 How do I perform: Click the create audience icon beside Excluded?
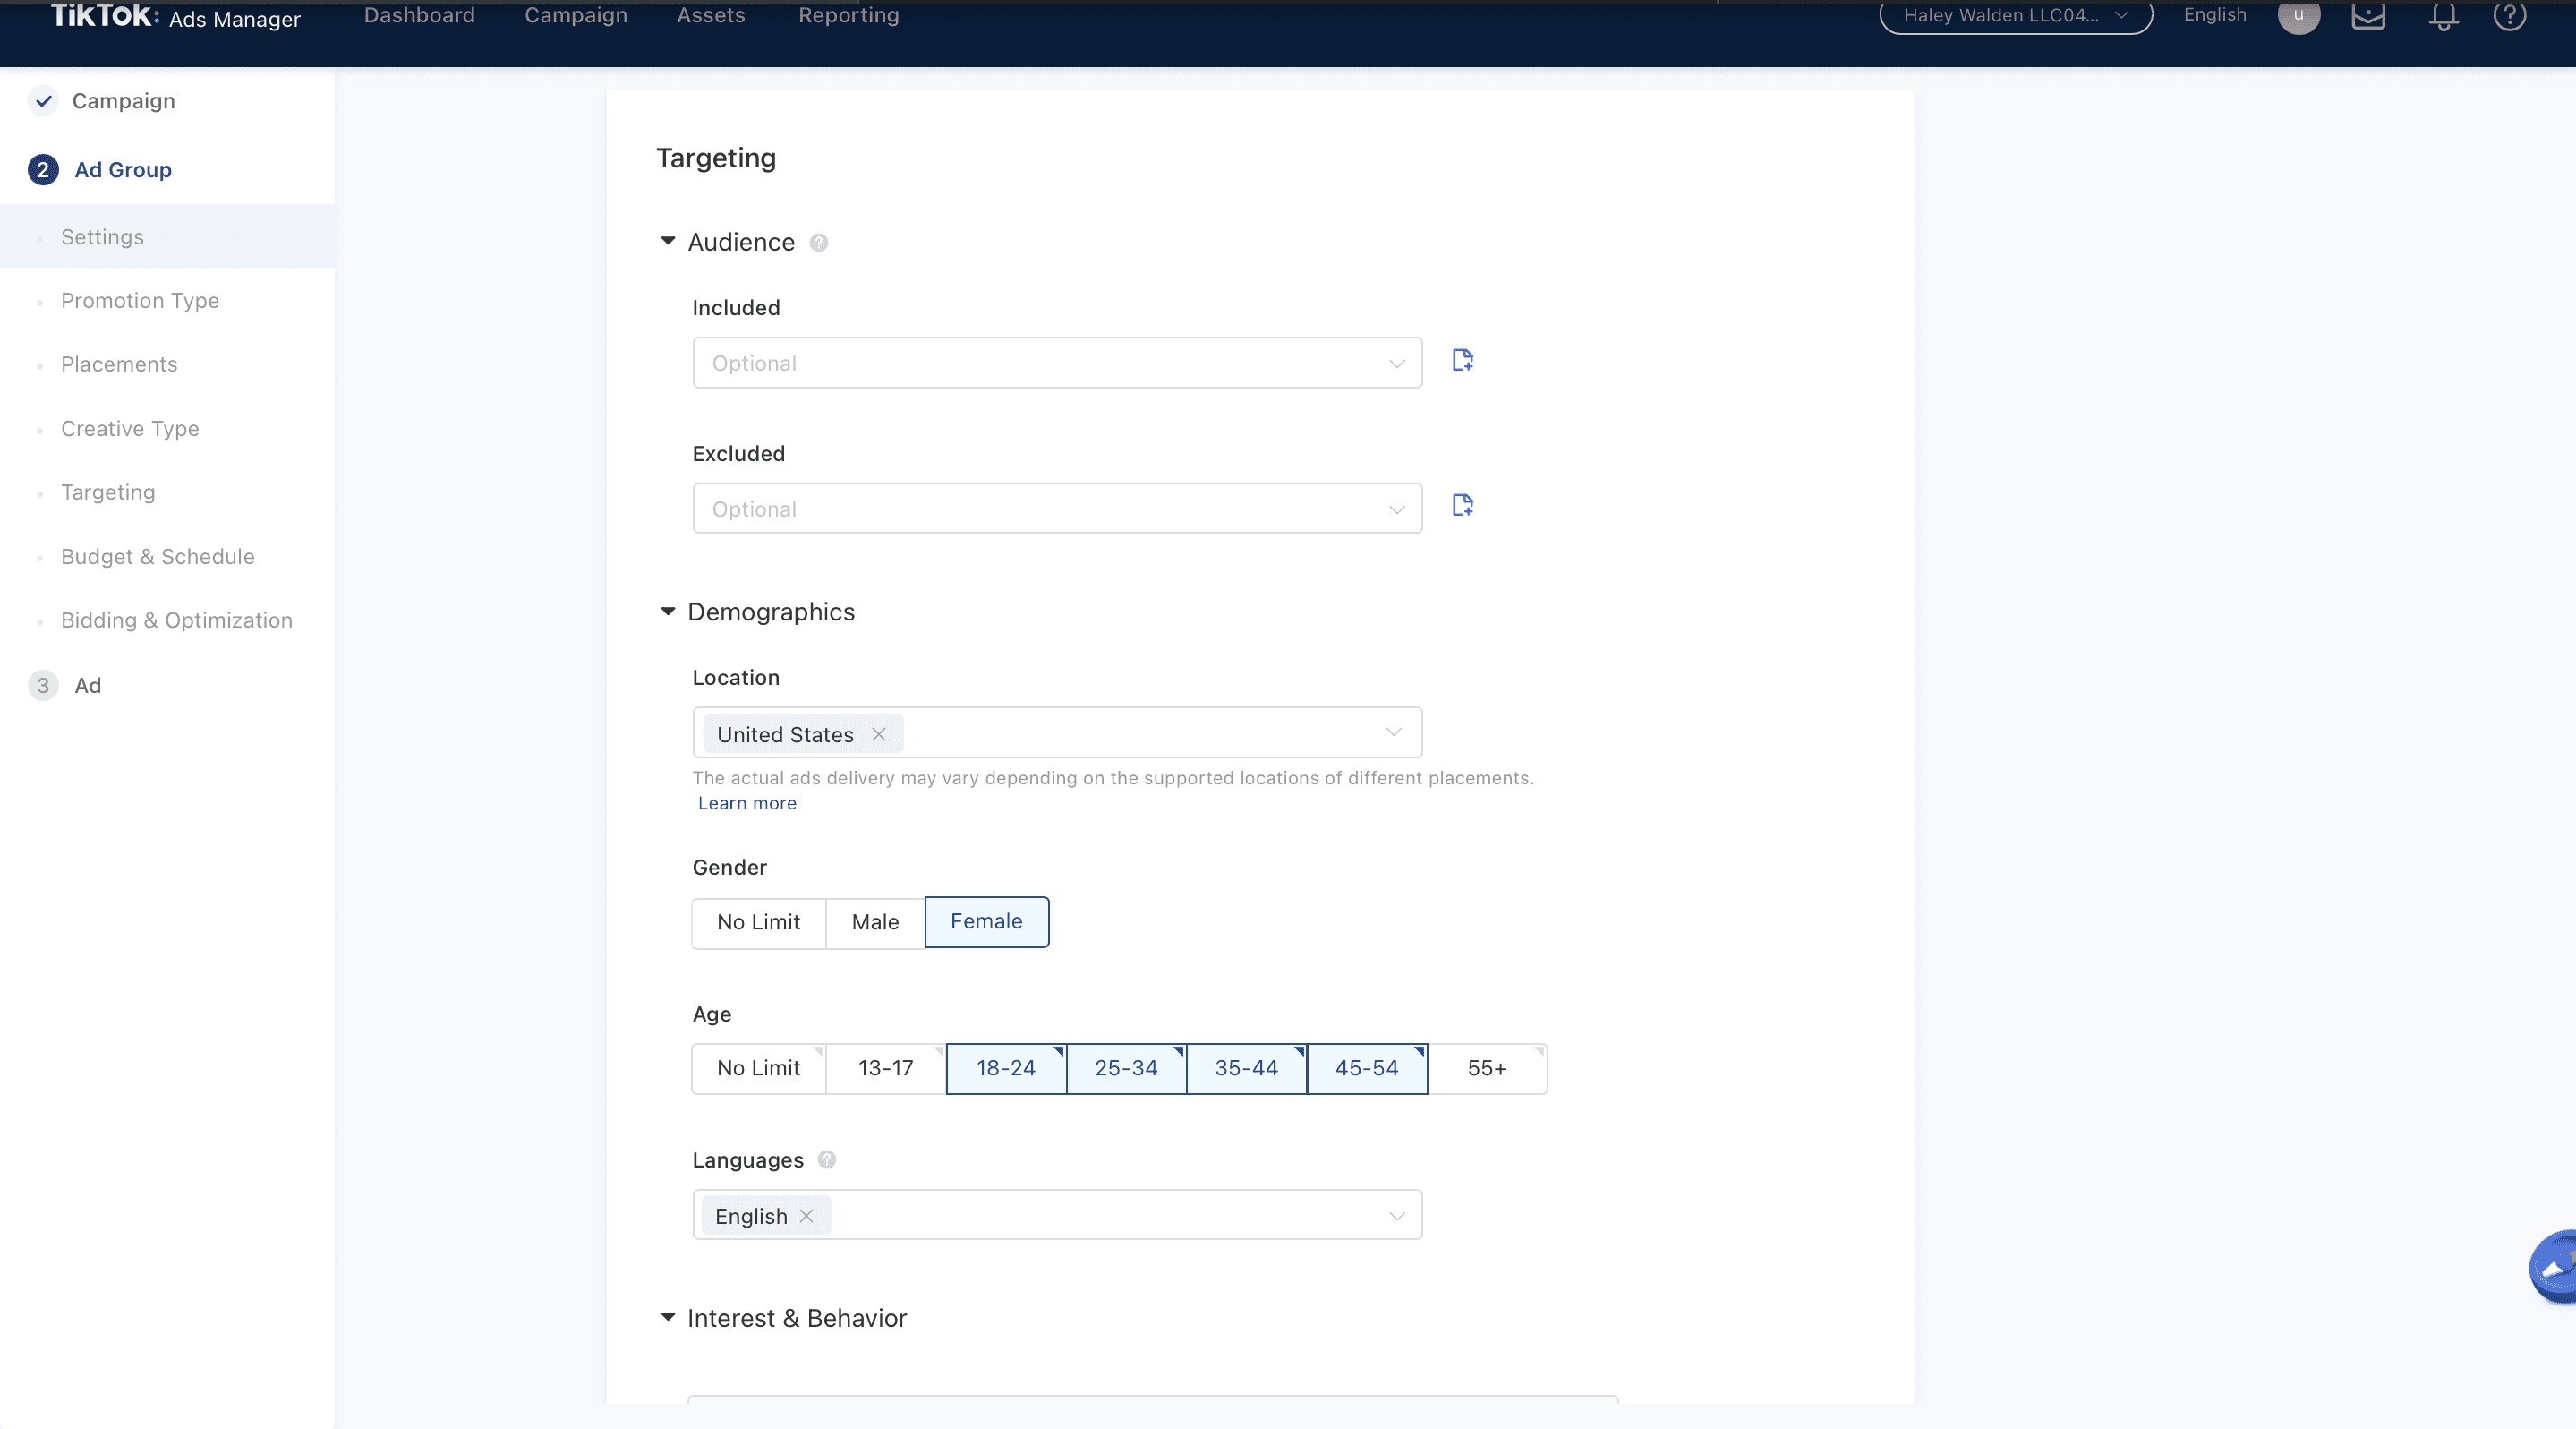tap(1462, 506)
